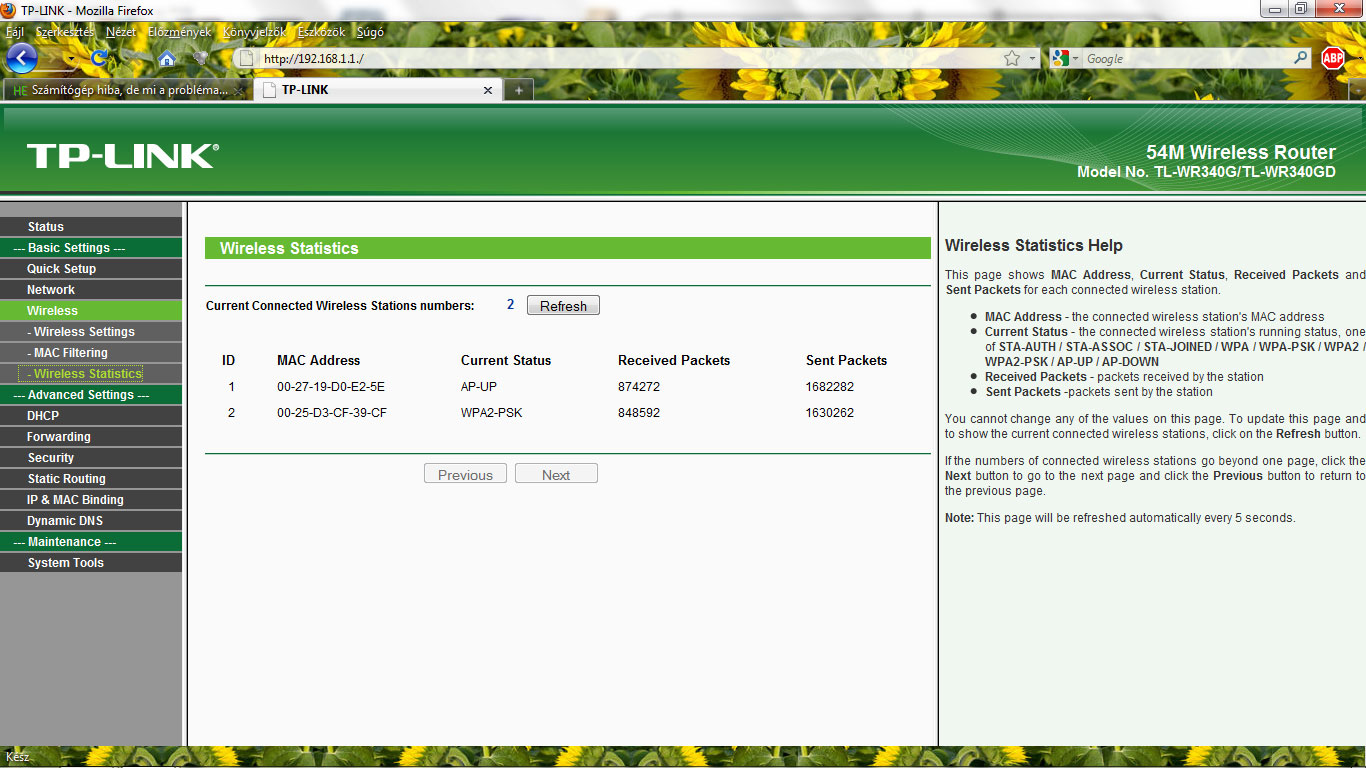The width and height of the screenshot is (1366, 768).
Task: Open the Dynamic DNS section
Action: [91, 521]
